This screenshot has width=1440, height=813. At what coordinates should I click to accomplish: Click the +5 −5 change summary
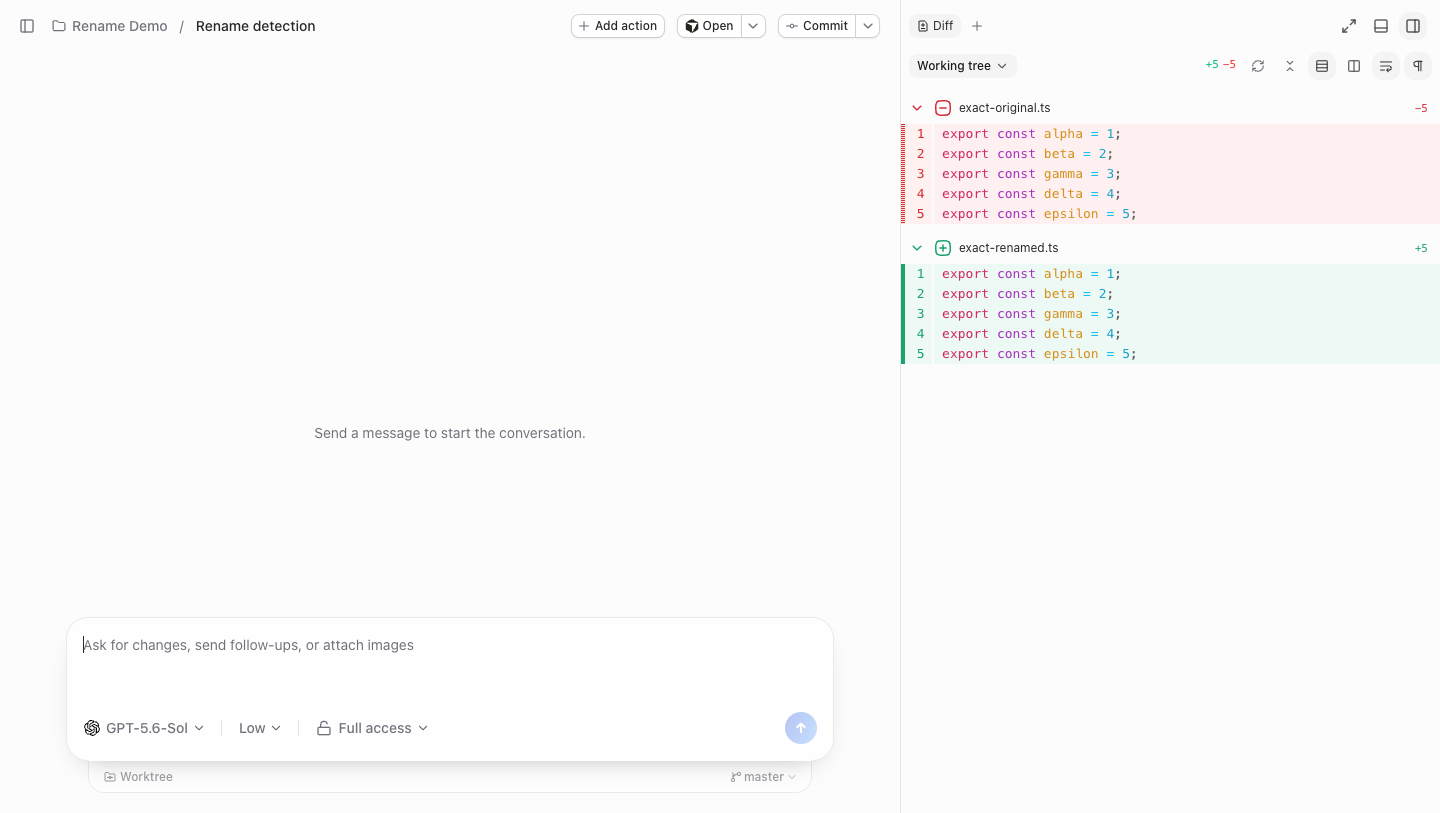pos(1220,65)
